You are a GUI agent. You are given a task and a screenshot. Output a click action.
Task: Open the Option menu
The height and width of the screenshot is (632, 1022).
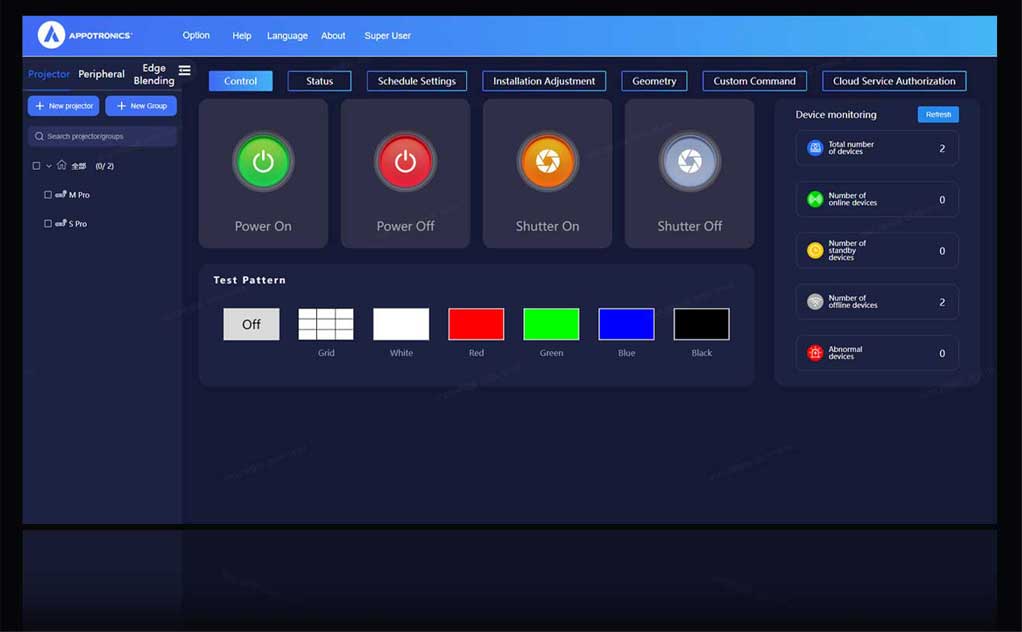click(196, 35)
